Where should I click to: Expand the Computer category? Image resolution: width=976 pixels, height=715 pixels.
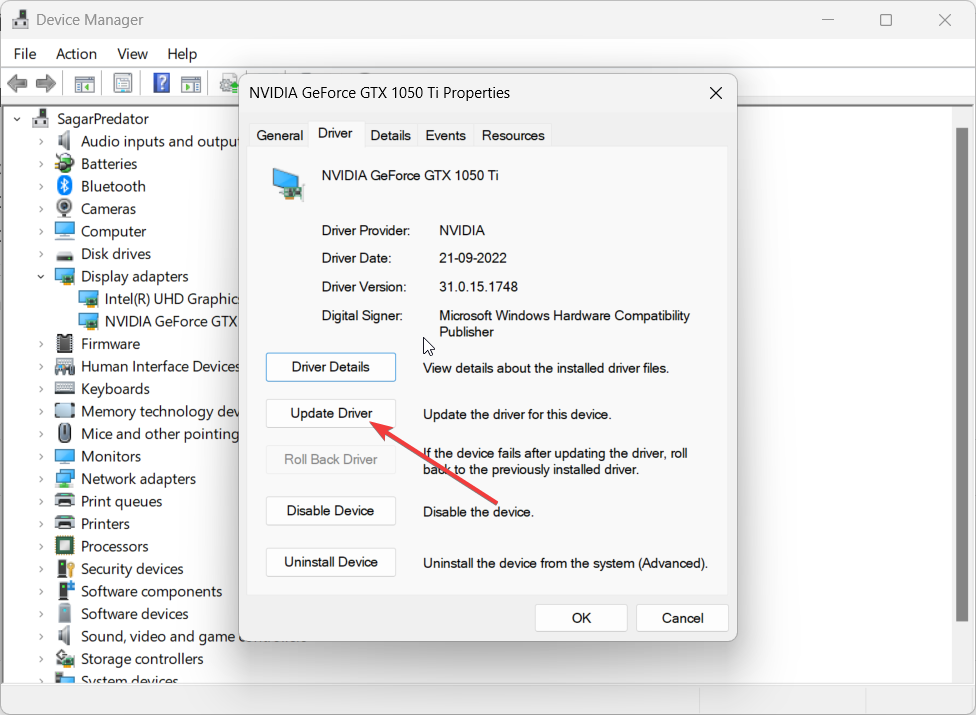click(40, 231)
